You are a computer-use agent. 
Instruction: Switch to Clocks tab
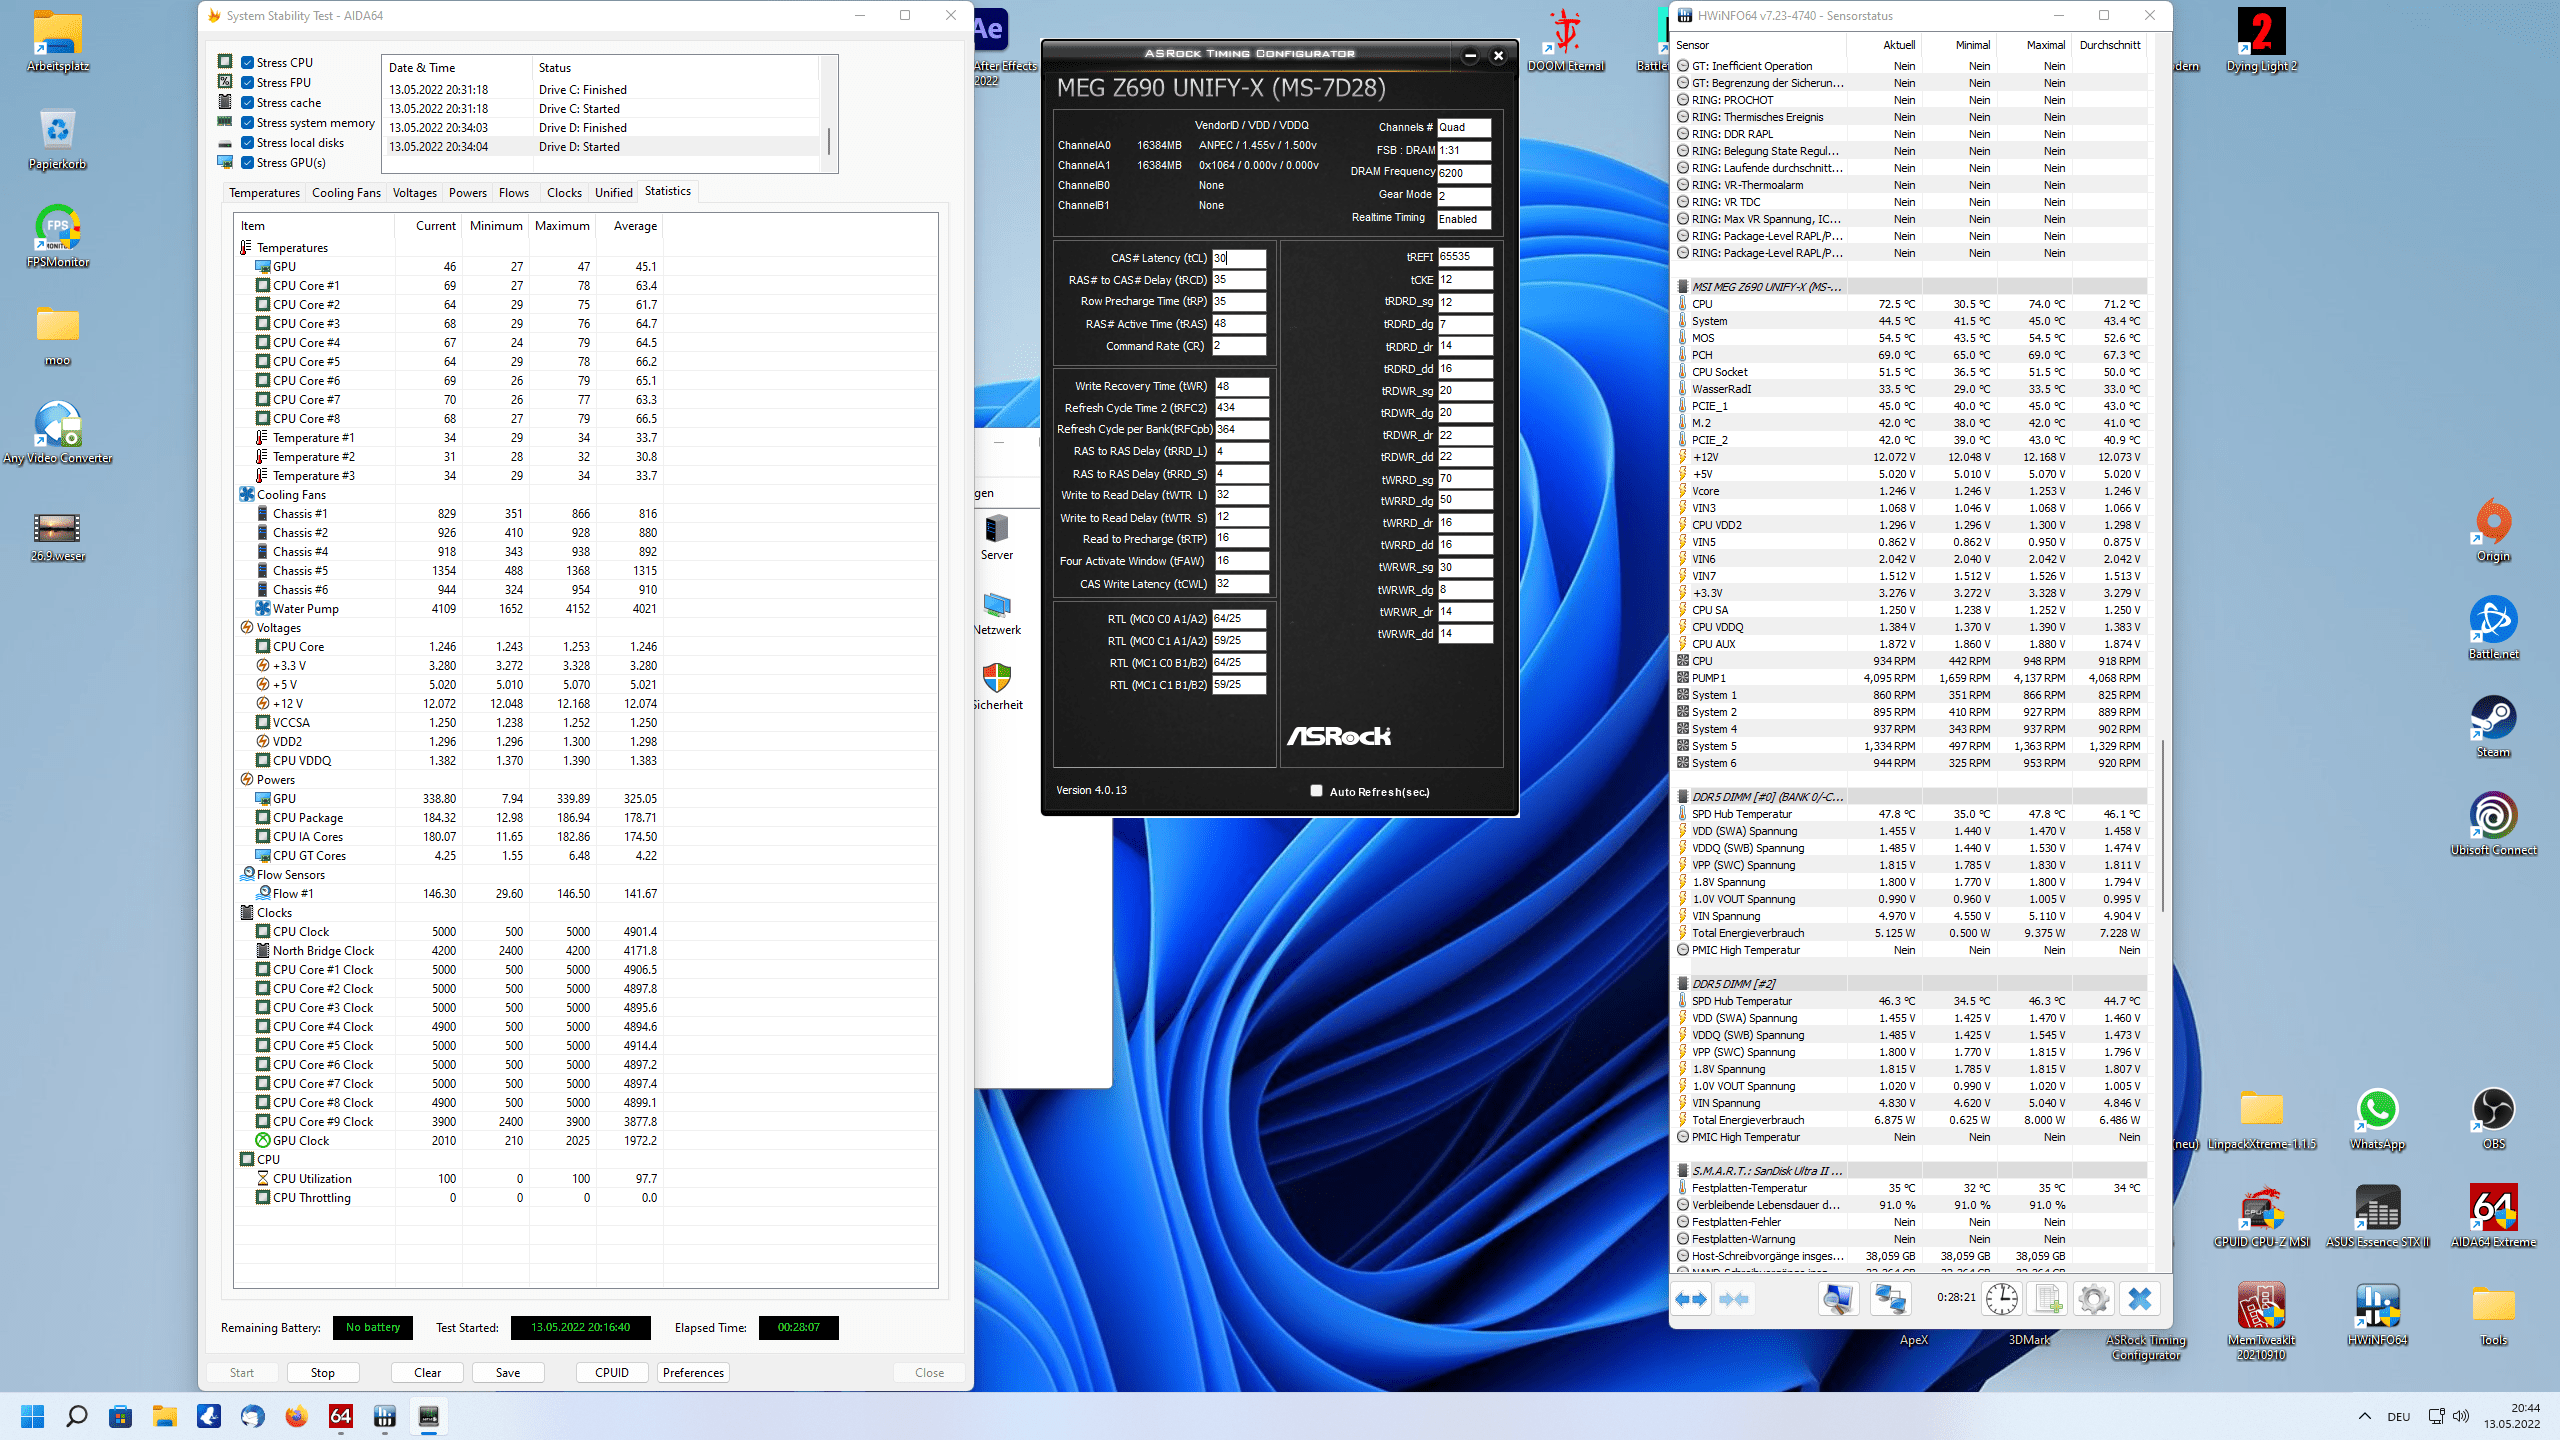pyautogui.click(x=564, y=192)
